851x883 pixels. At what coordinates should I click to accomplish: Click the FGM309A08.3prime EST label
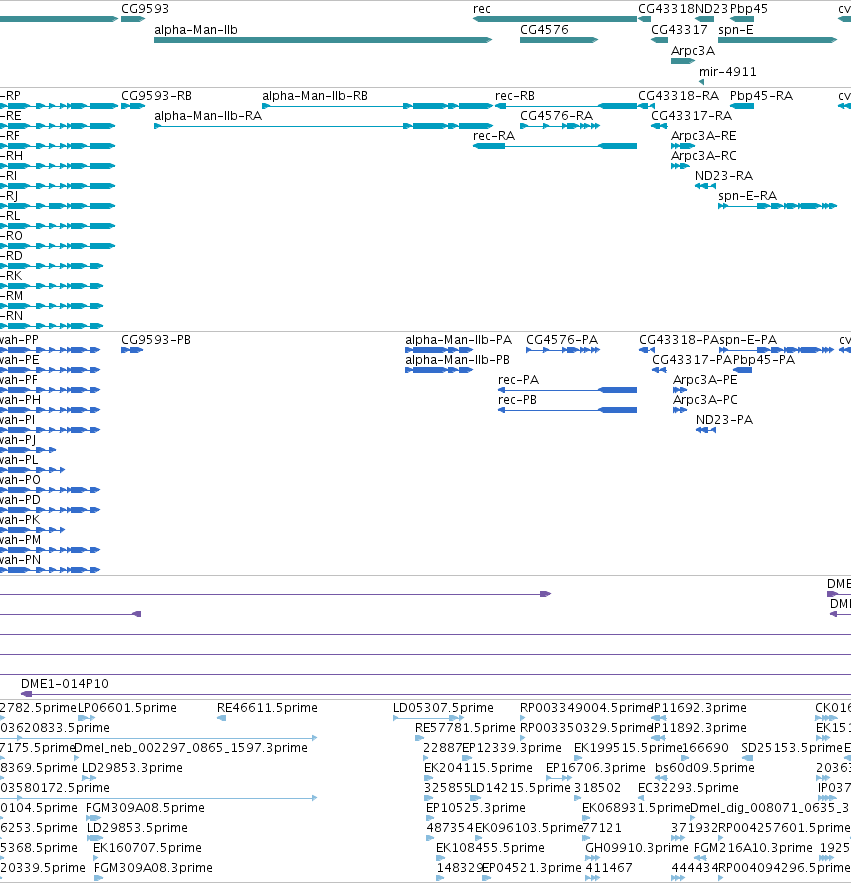pos(153,868)
